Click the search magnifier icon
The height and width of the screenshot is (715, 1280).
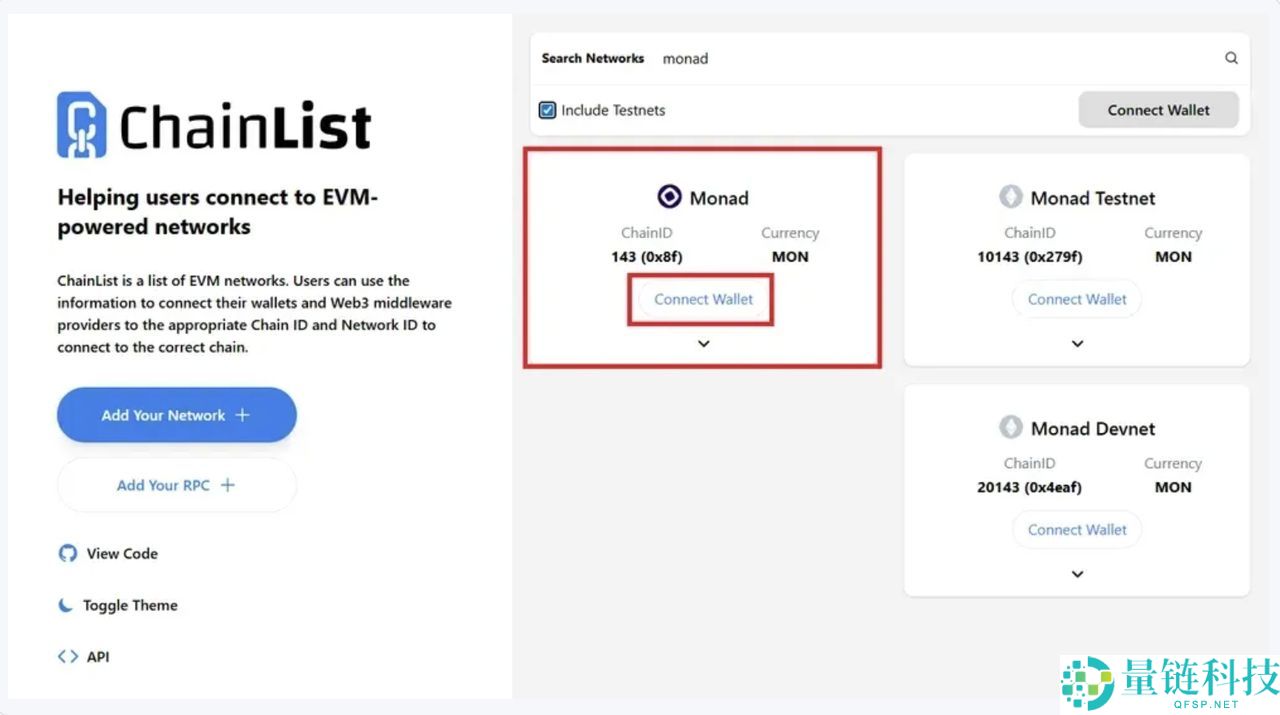tap(1231, 58)
